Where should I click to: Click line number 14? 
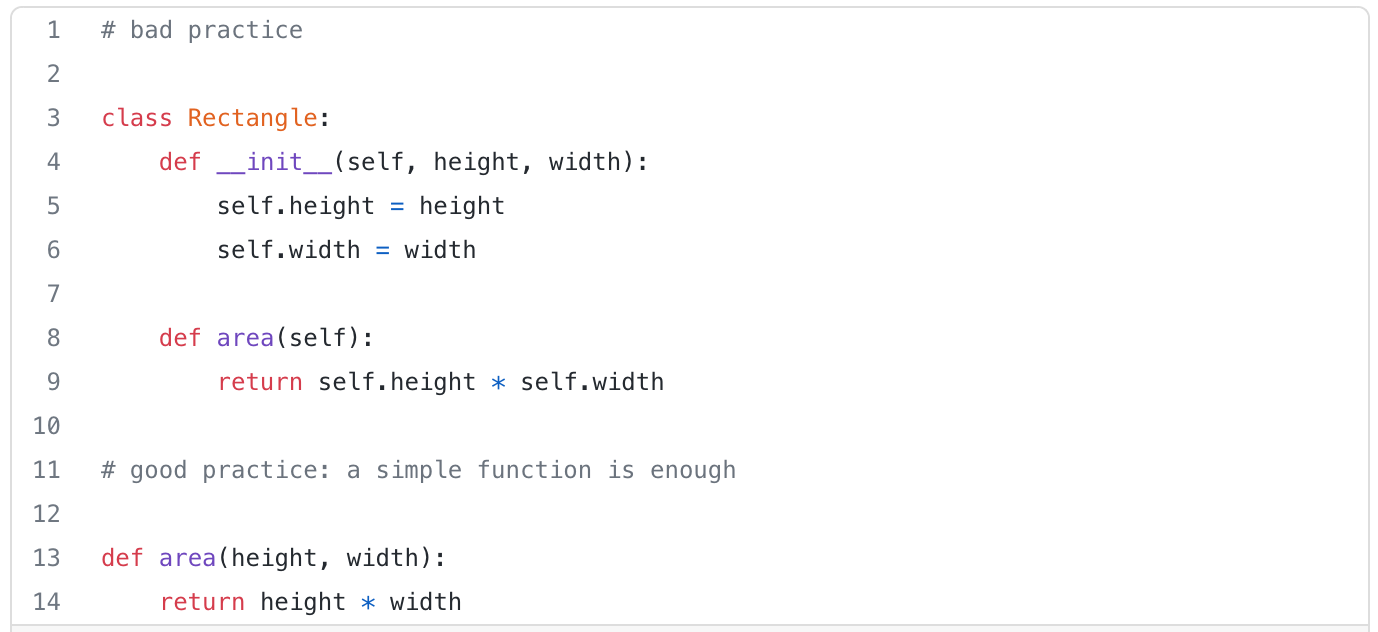pyautogui.click(x=47, y=602)
